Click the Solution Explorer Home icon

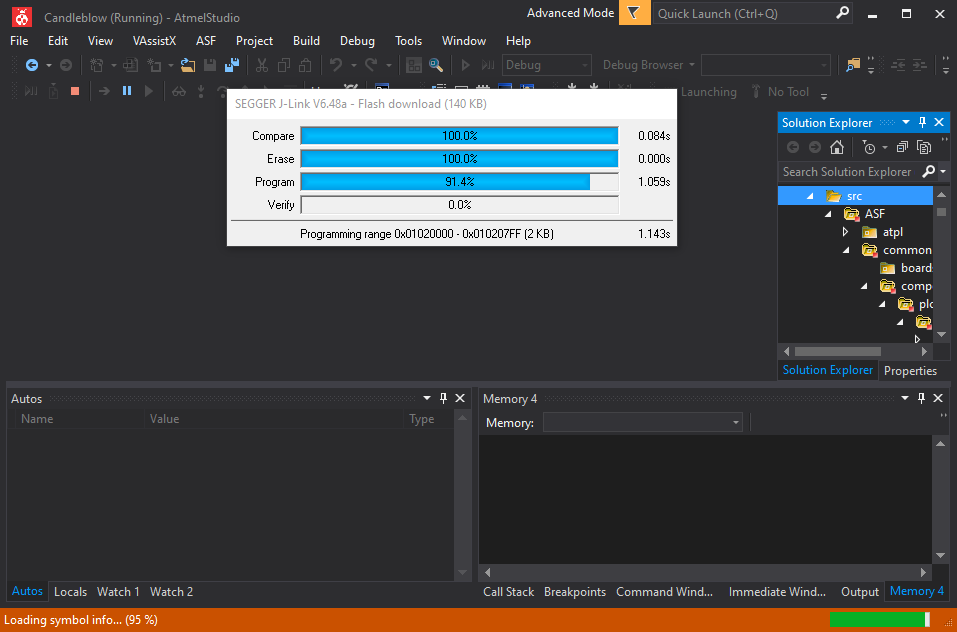click(837, 147)
